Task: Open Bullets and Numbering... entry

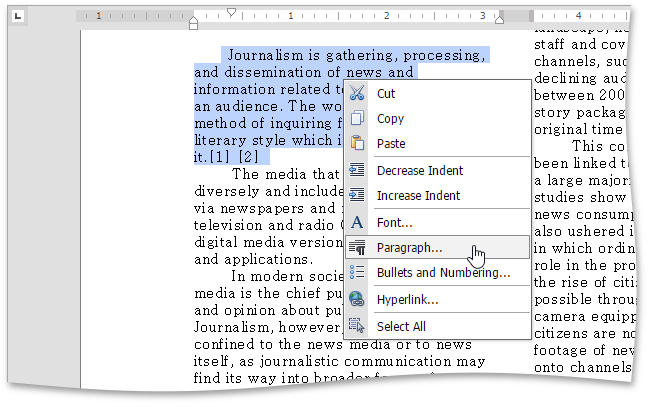Action: coord(438,272)
